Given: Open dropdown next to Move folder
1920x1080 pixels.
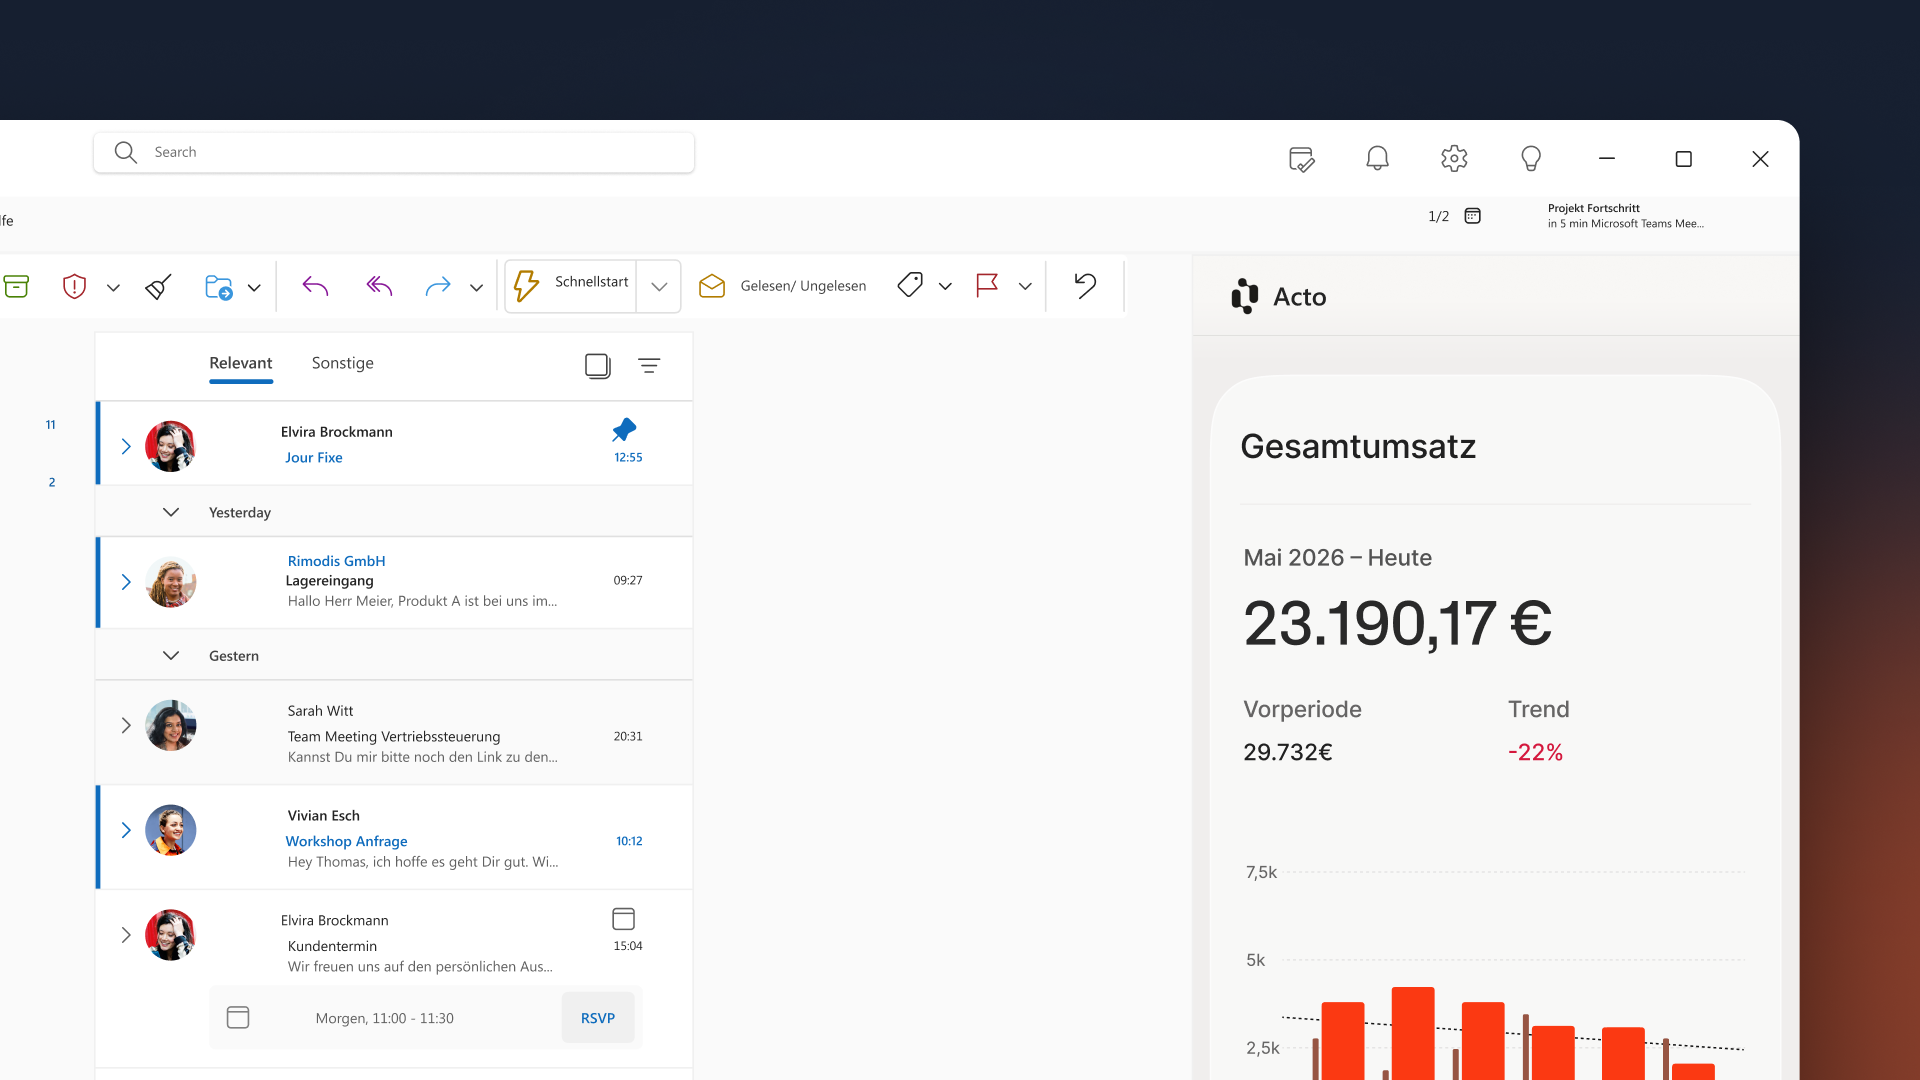Looking at the screenshot, I should [x=254, y=288].
